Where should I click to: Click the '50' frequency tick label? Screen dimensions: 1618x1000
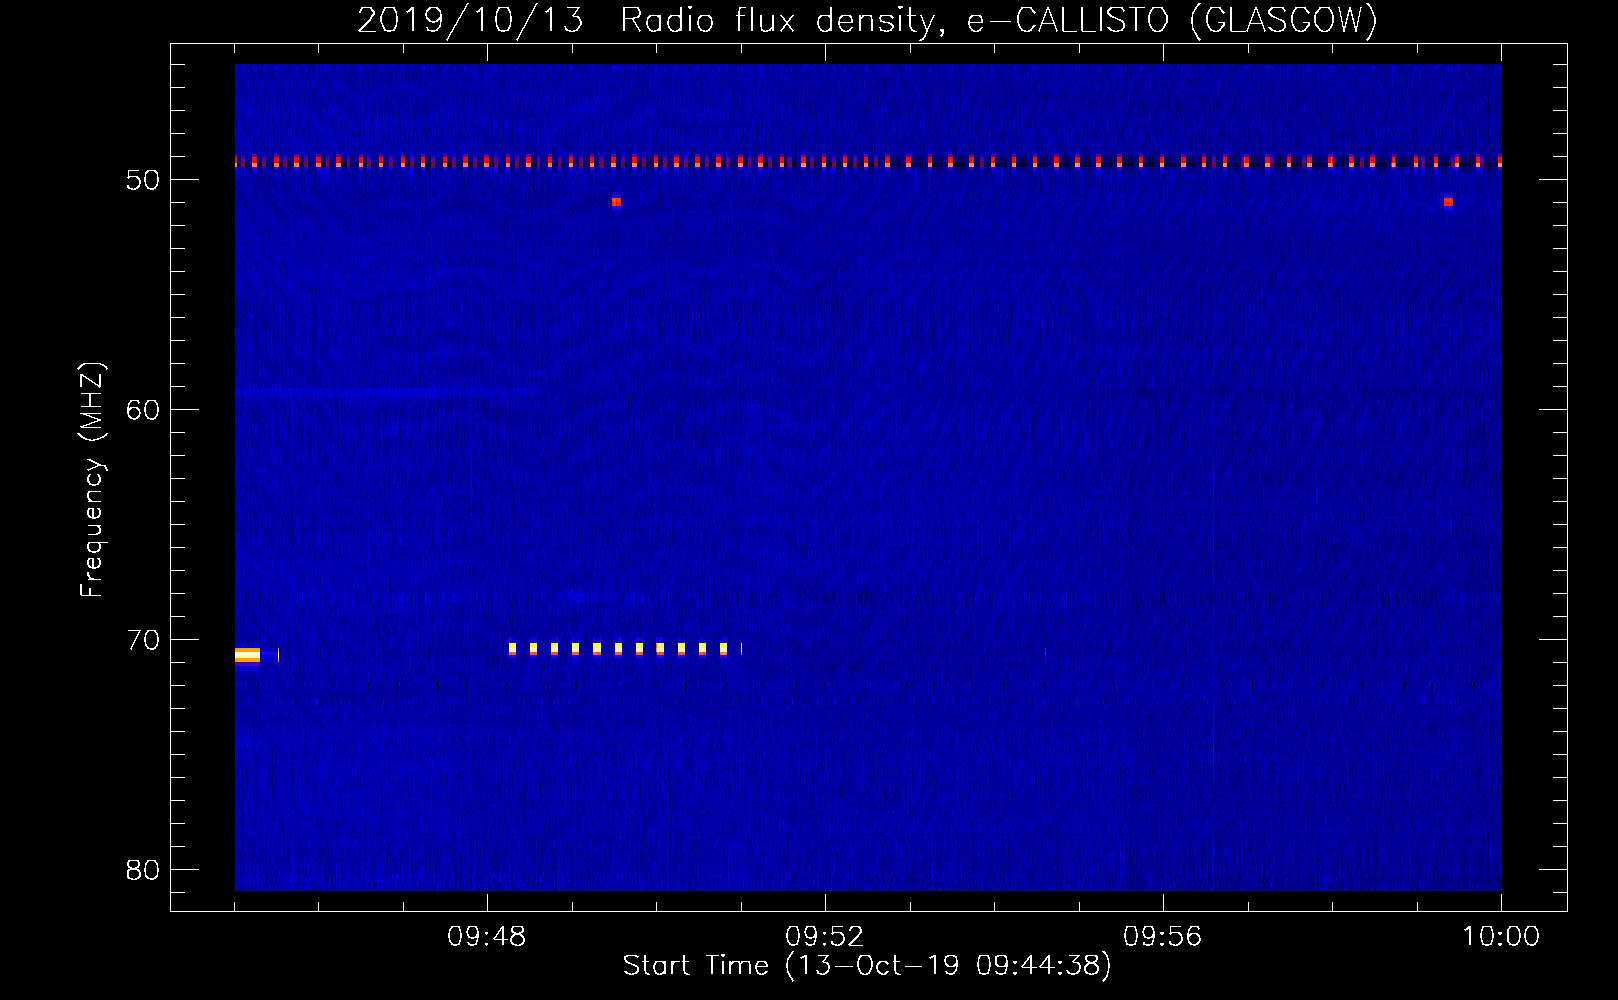pos(143,180)
